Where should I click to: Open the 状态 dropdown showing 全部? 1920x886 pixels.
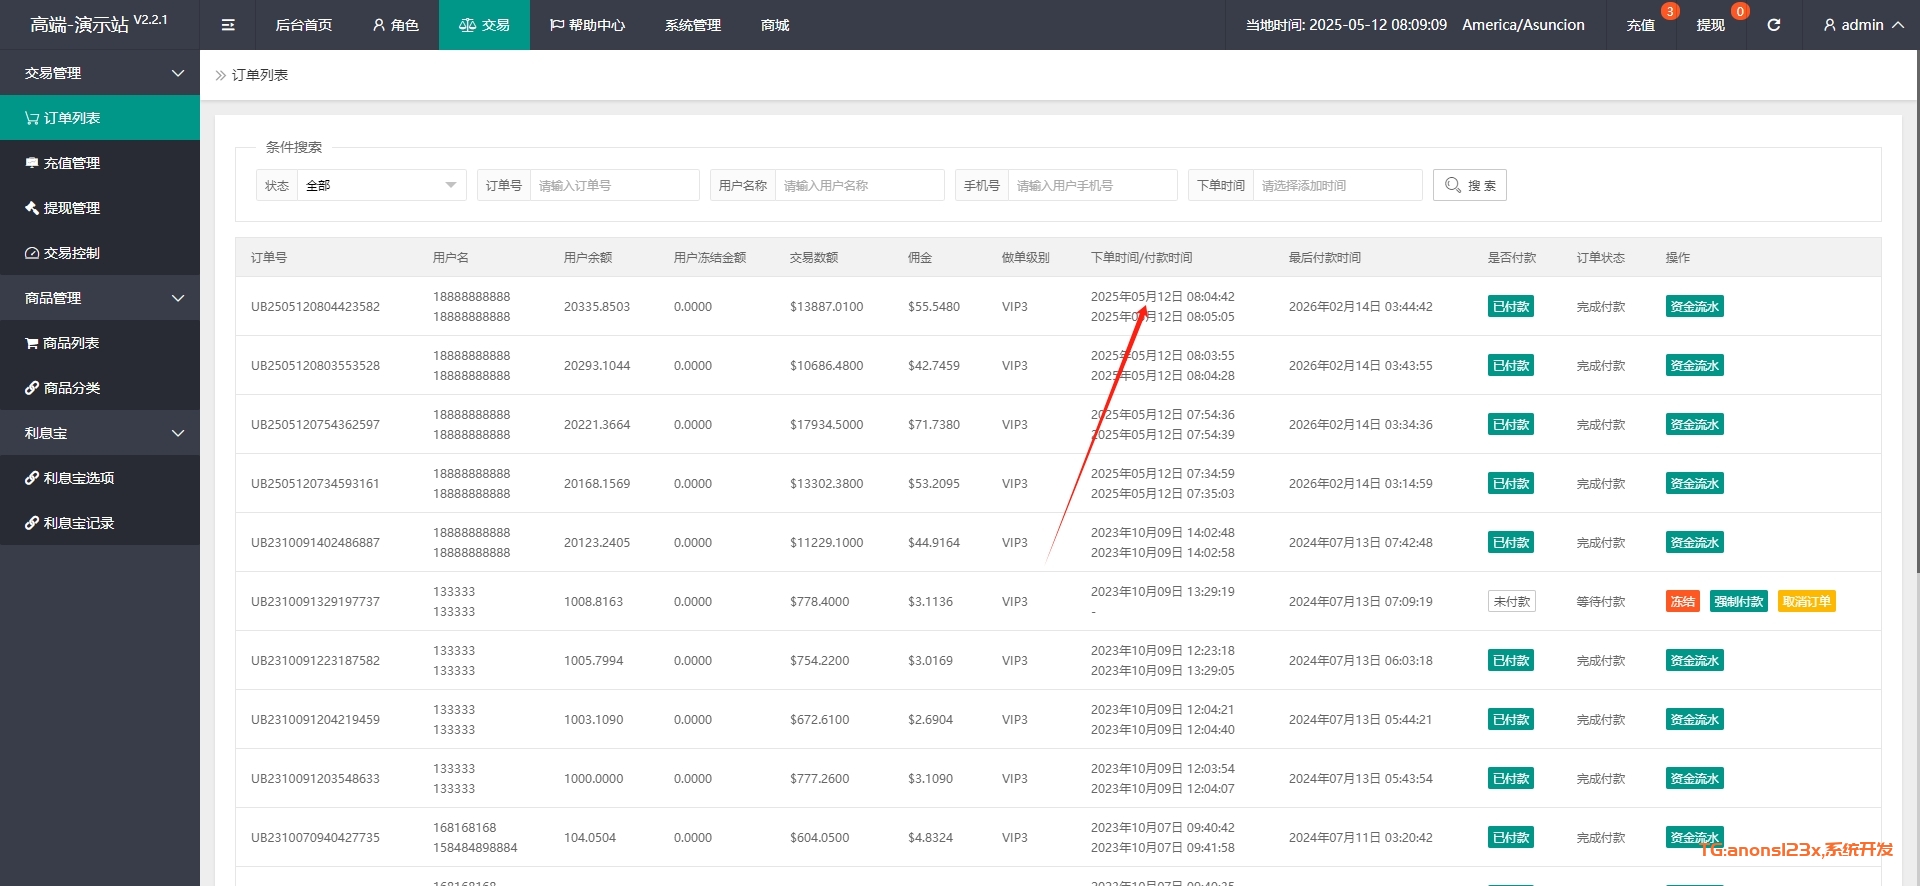[381, 185]
